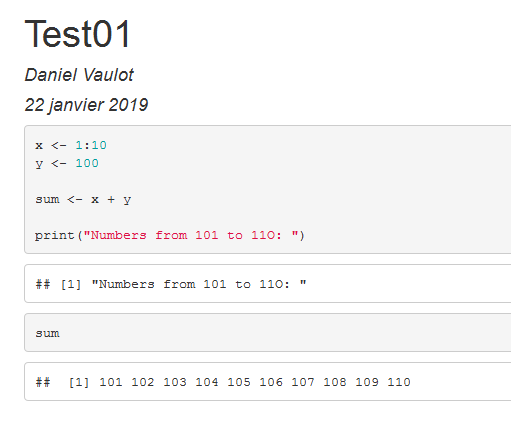
Task: Click the output value 101
Action: (x=111, y=382)
